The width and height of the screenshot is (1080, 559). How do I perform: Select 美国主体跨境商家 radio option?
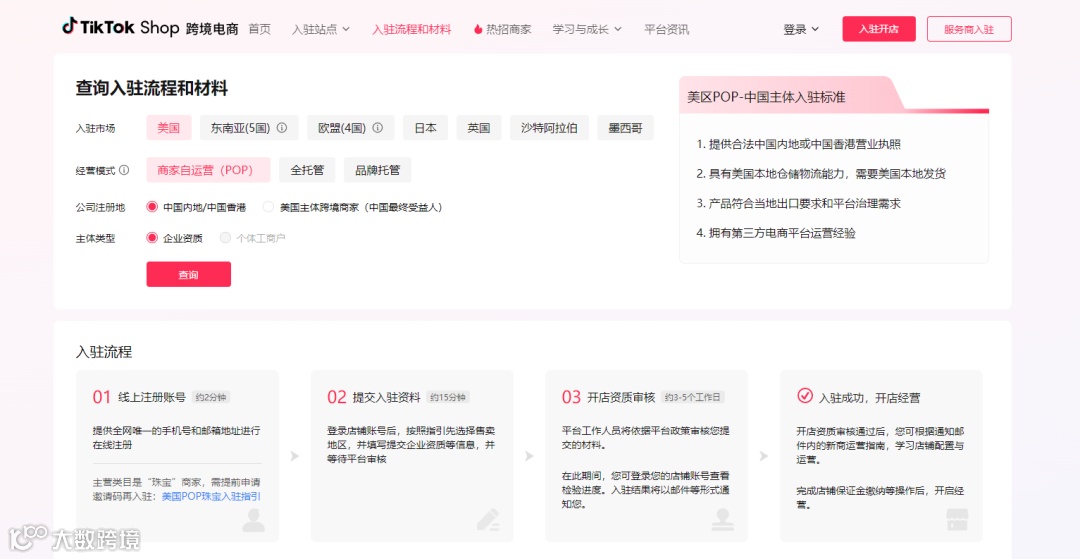coord(269,207)
